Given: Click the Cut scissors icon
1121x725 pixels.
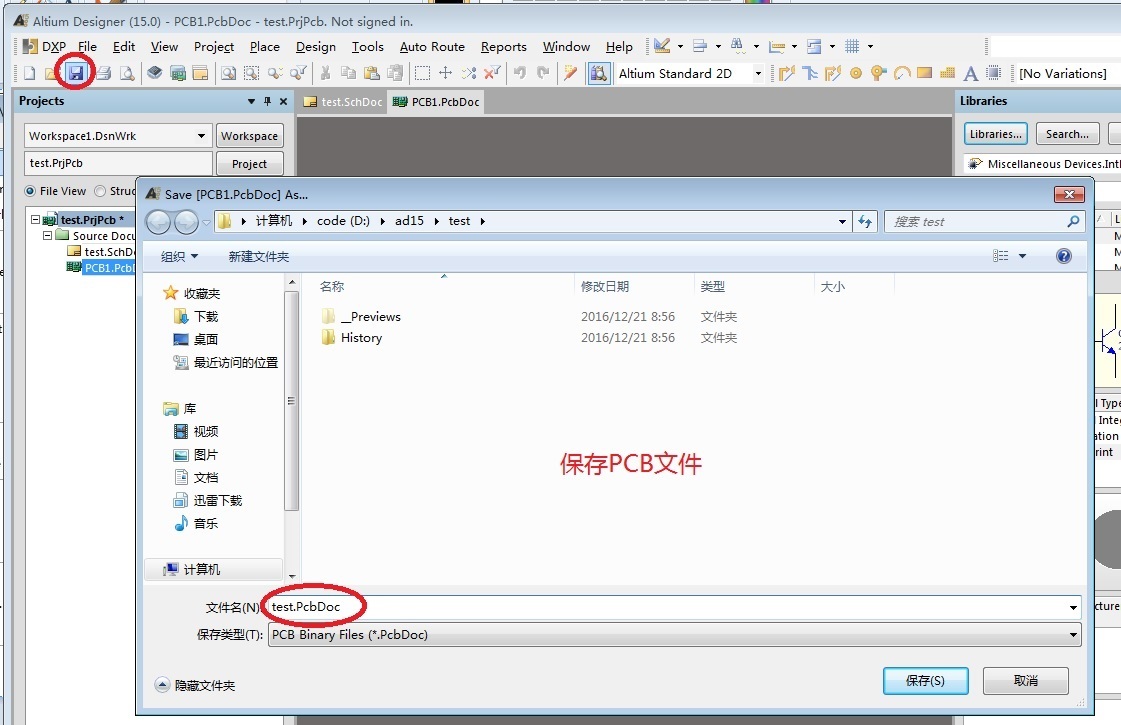Looking at the screenshot, I should tap(325, 73).
